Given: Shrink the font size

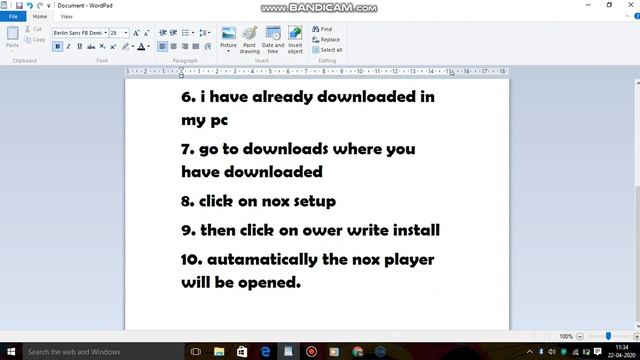Looking at the screenshot, I should [x=146, y=33].
